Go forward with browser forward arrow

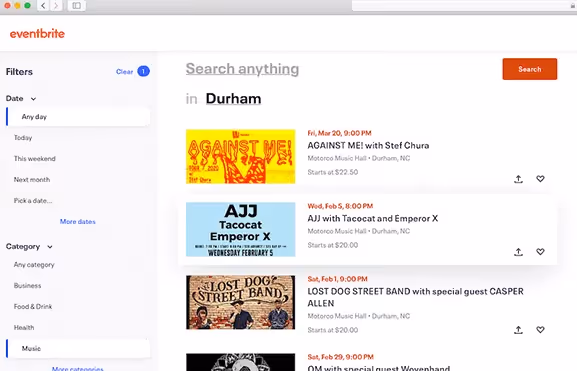56,6
